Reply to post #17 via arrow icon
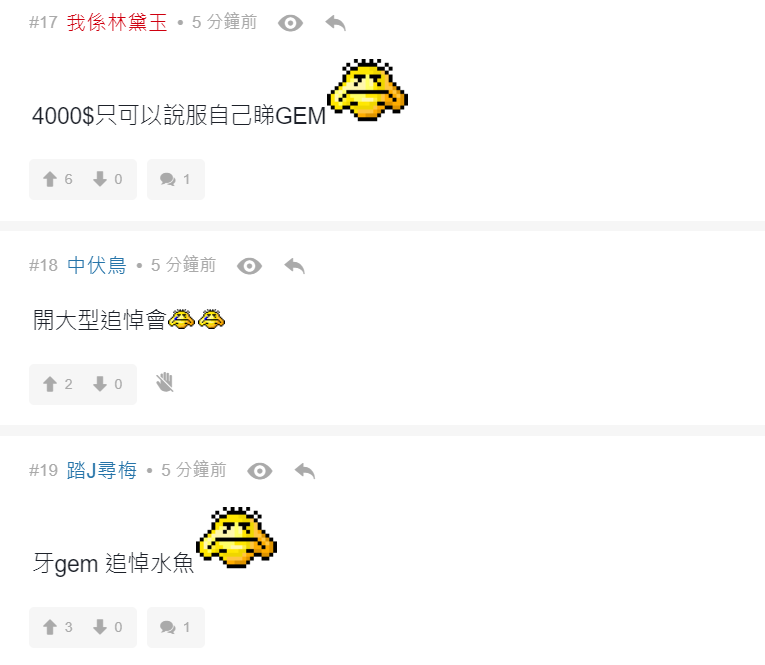The image size is (765, 665). coord(336,23)
